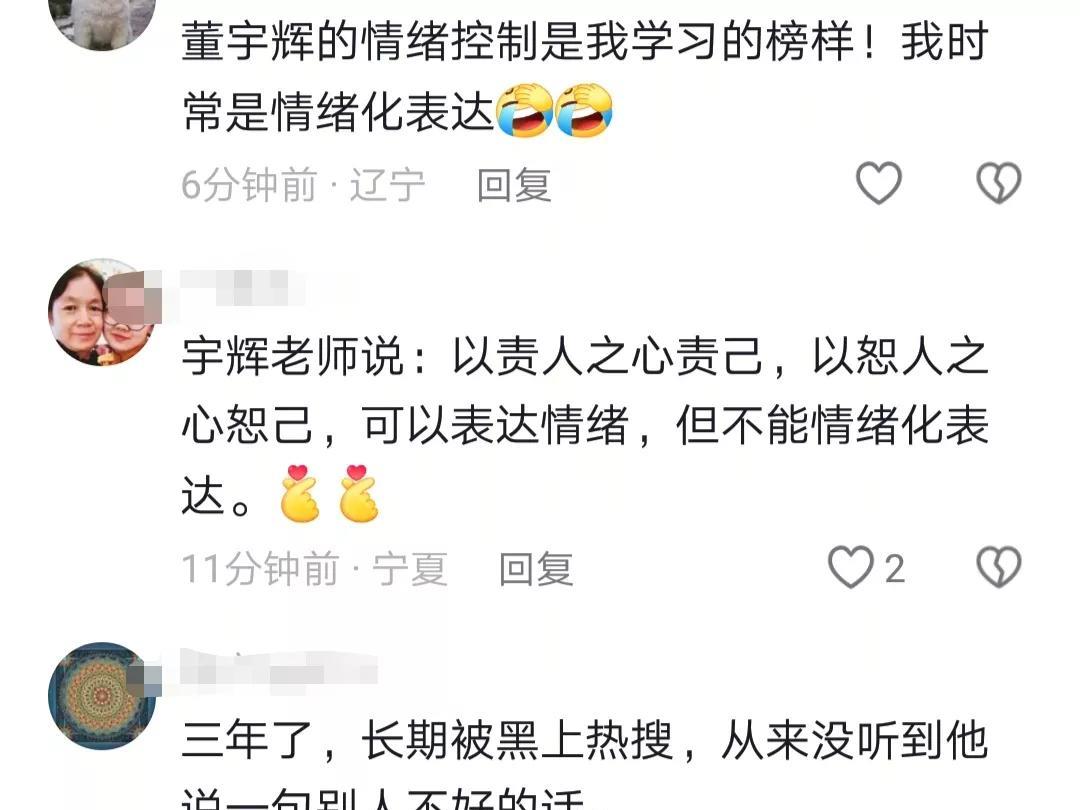This screenshot has height=810, width=1080.
Task: Open the top commenter's cat avatar
Action: pyautogui.click(x=102, y=21)
